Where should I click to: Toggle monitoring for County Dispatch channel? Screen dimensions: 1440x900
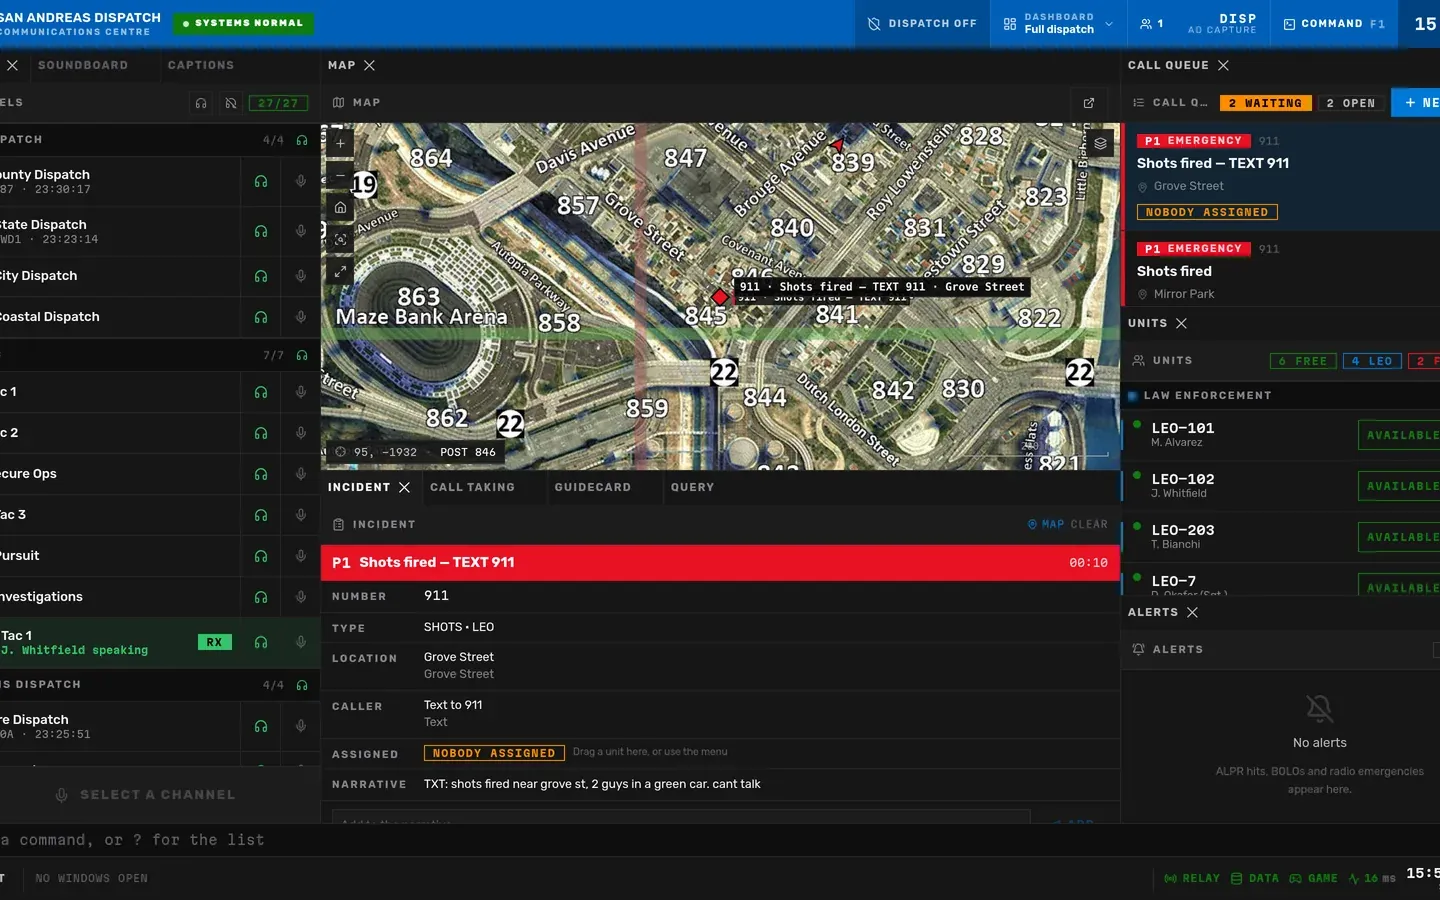pyautogui.click(x=261, y=182)
